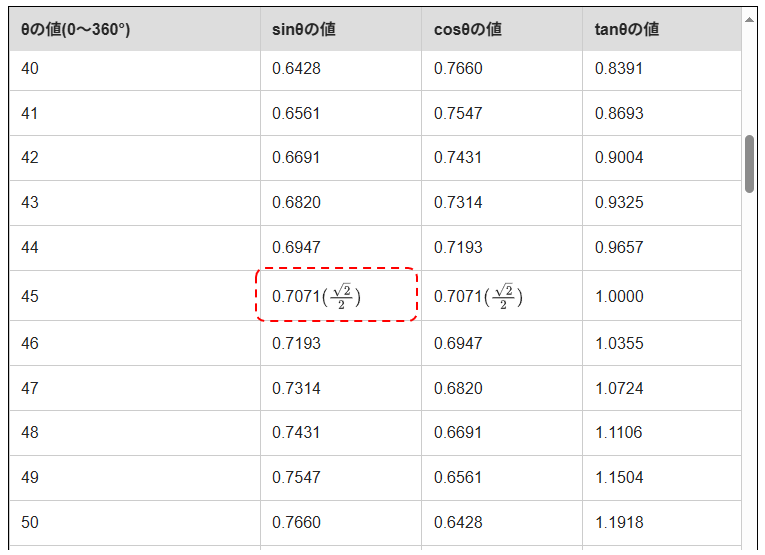The image size is (765, 555).
Task: Click the tan 45 value 1.0000
Action: pos(619,297)
